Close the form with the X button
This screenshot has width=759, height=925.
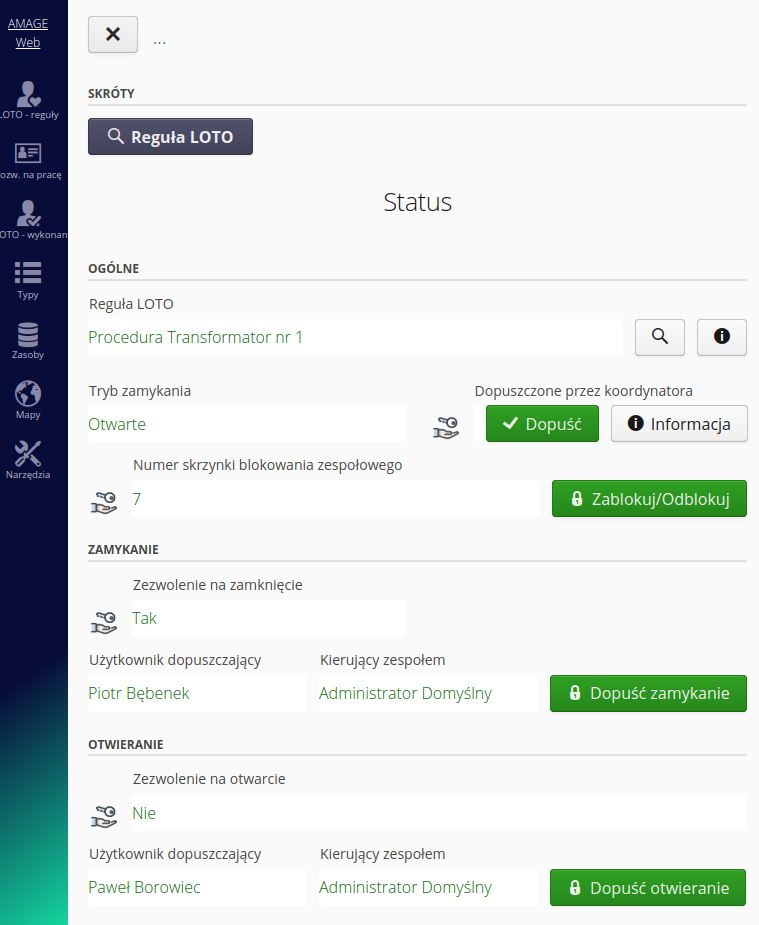113,34
